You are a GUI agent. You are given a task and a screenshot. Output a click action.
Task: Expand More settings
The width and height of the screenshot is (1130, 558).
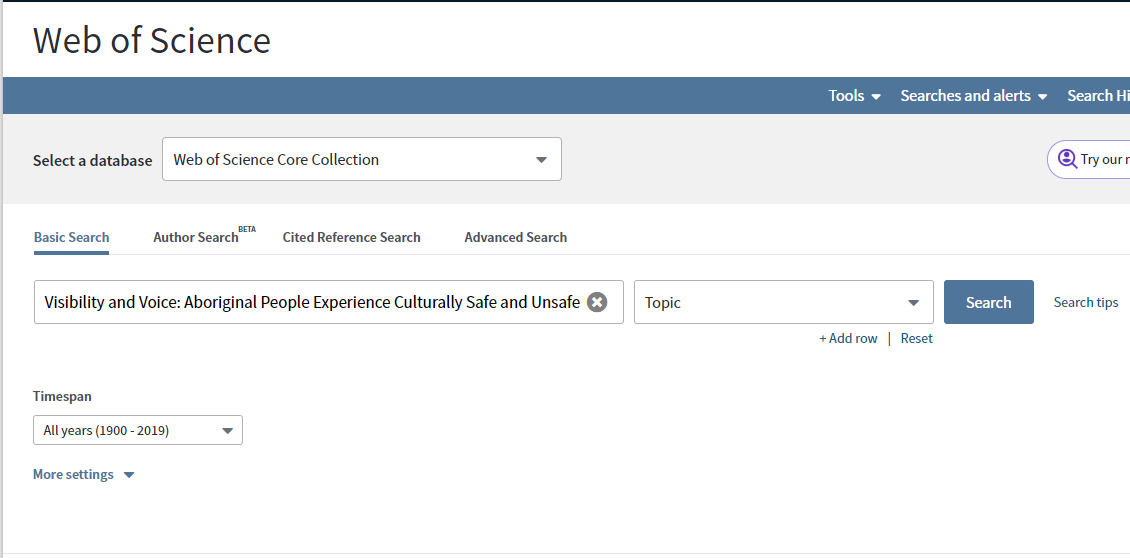(x=84, y=474)
